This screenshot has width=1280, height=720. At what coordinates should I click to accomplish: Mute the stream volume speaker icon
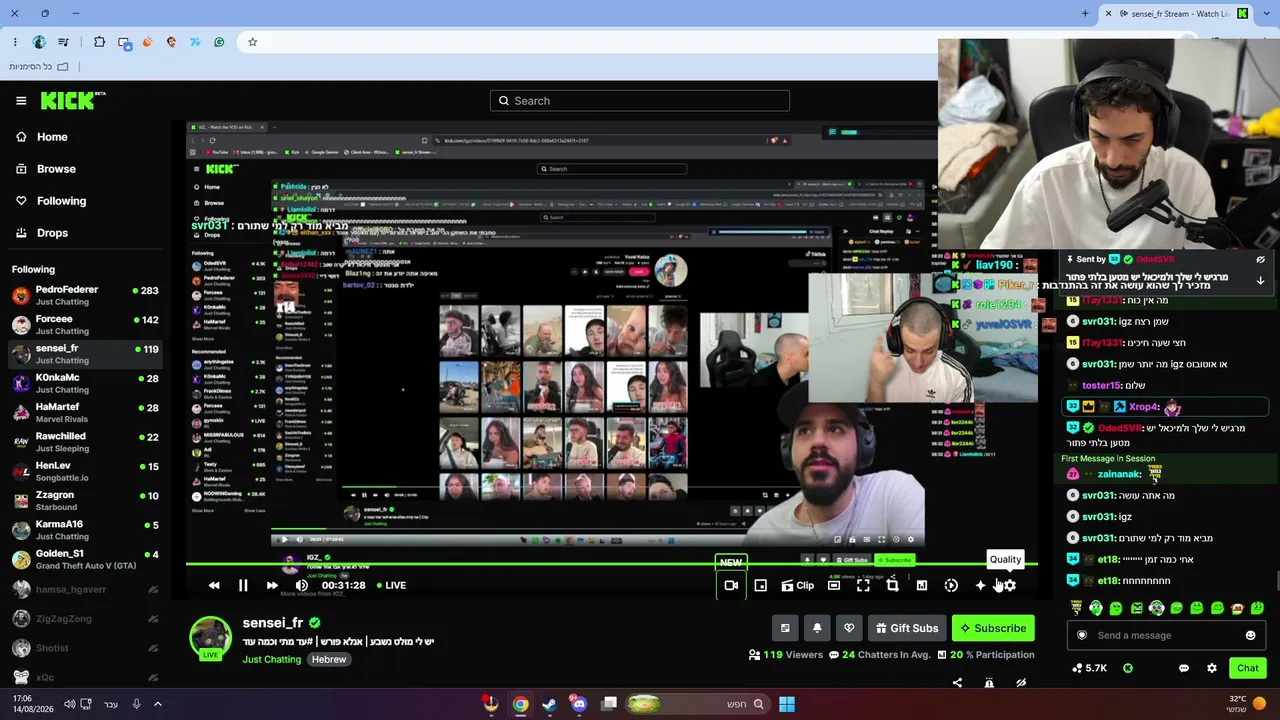click(302, 585)
